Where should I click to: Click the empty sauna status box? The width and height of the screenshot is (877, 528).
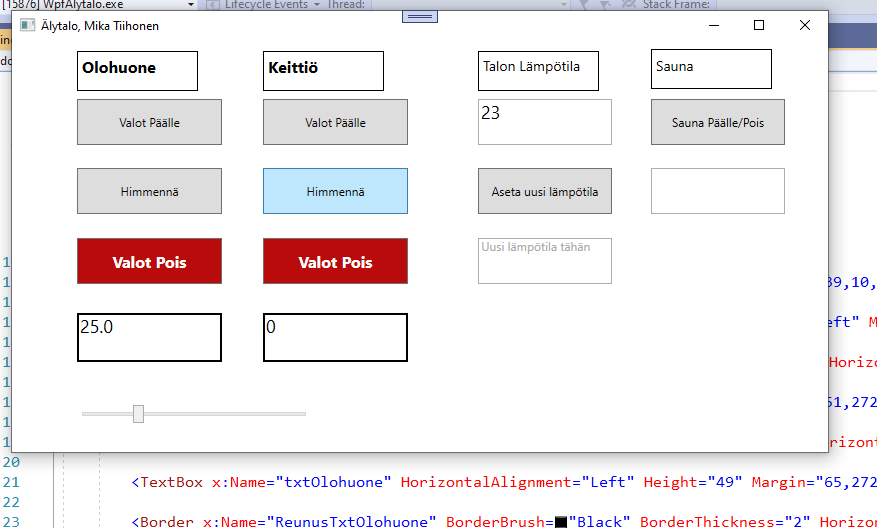(x=717, y=191)
